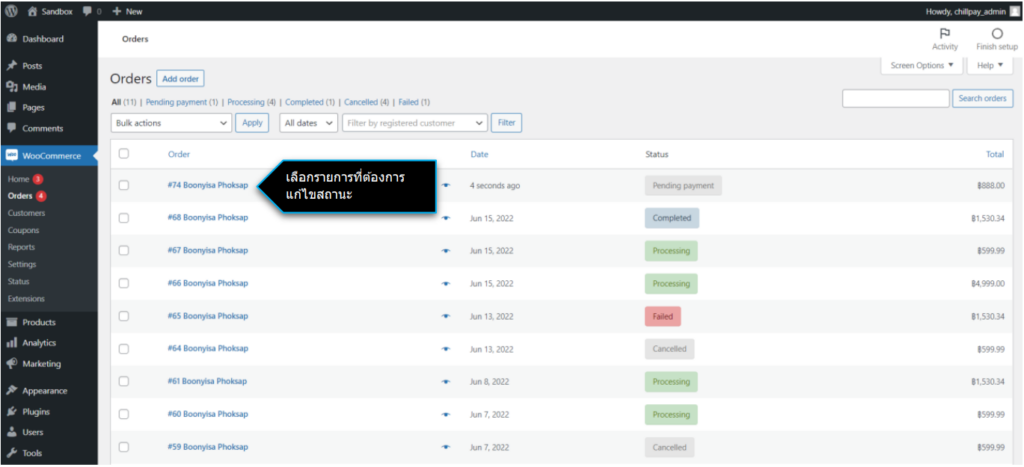Open the comments bubble in admin bar
The height and width of the screenshot is (467, 1024).
[x=88, y=11]
